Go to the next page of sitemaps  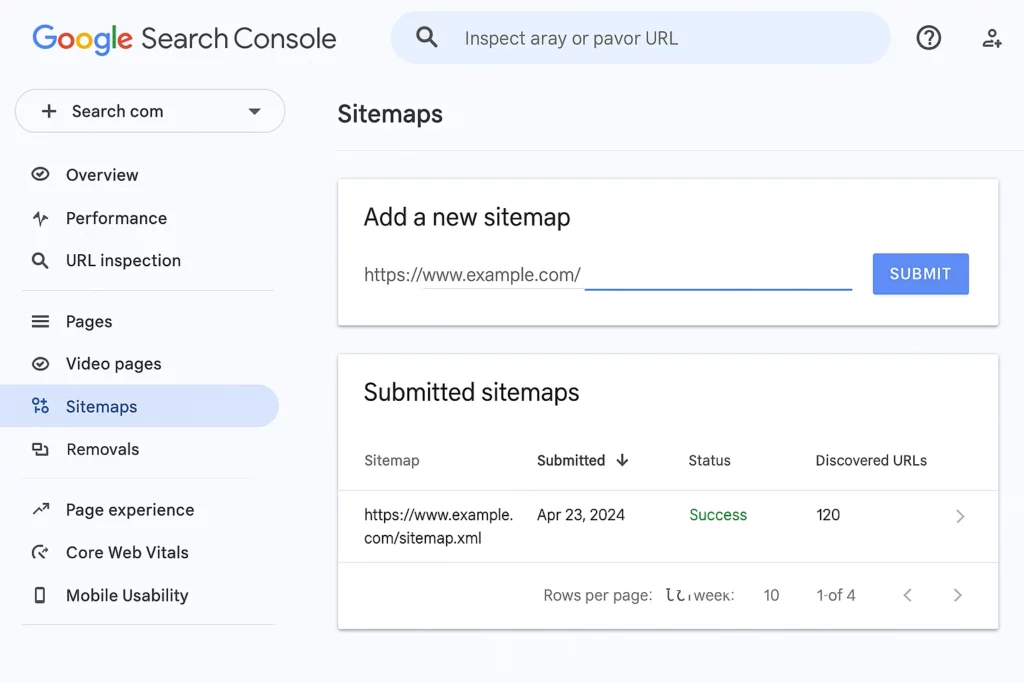958,595
